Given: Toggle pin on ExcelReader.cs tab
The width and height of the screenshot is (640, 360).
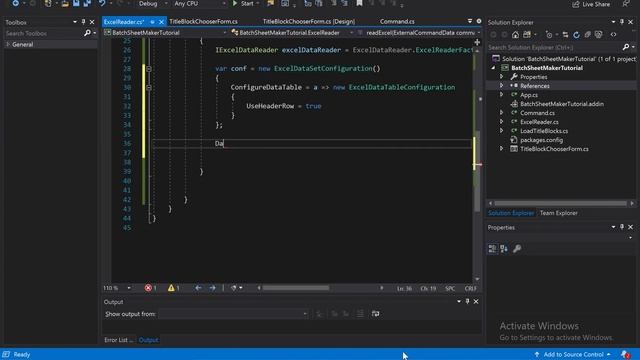Looking at the screenshot, I should click(152, 22).
